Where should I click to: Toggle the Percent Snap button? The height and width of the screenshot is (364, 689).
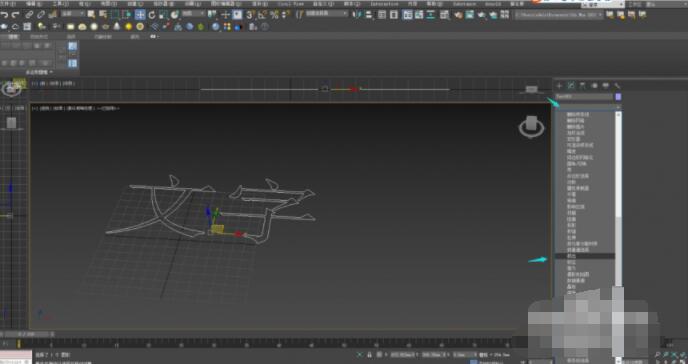pyautogui.click(x=274, y=15)
